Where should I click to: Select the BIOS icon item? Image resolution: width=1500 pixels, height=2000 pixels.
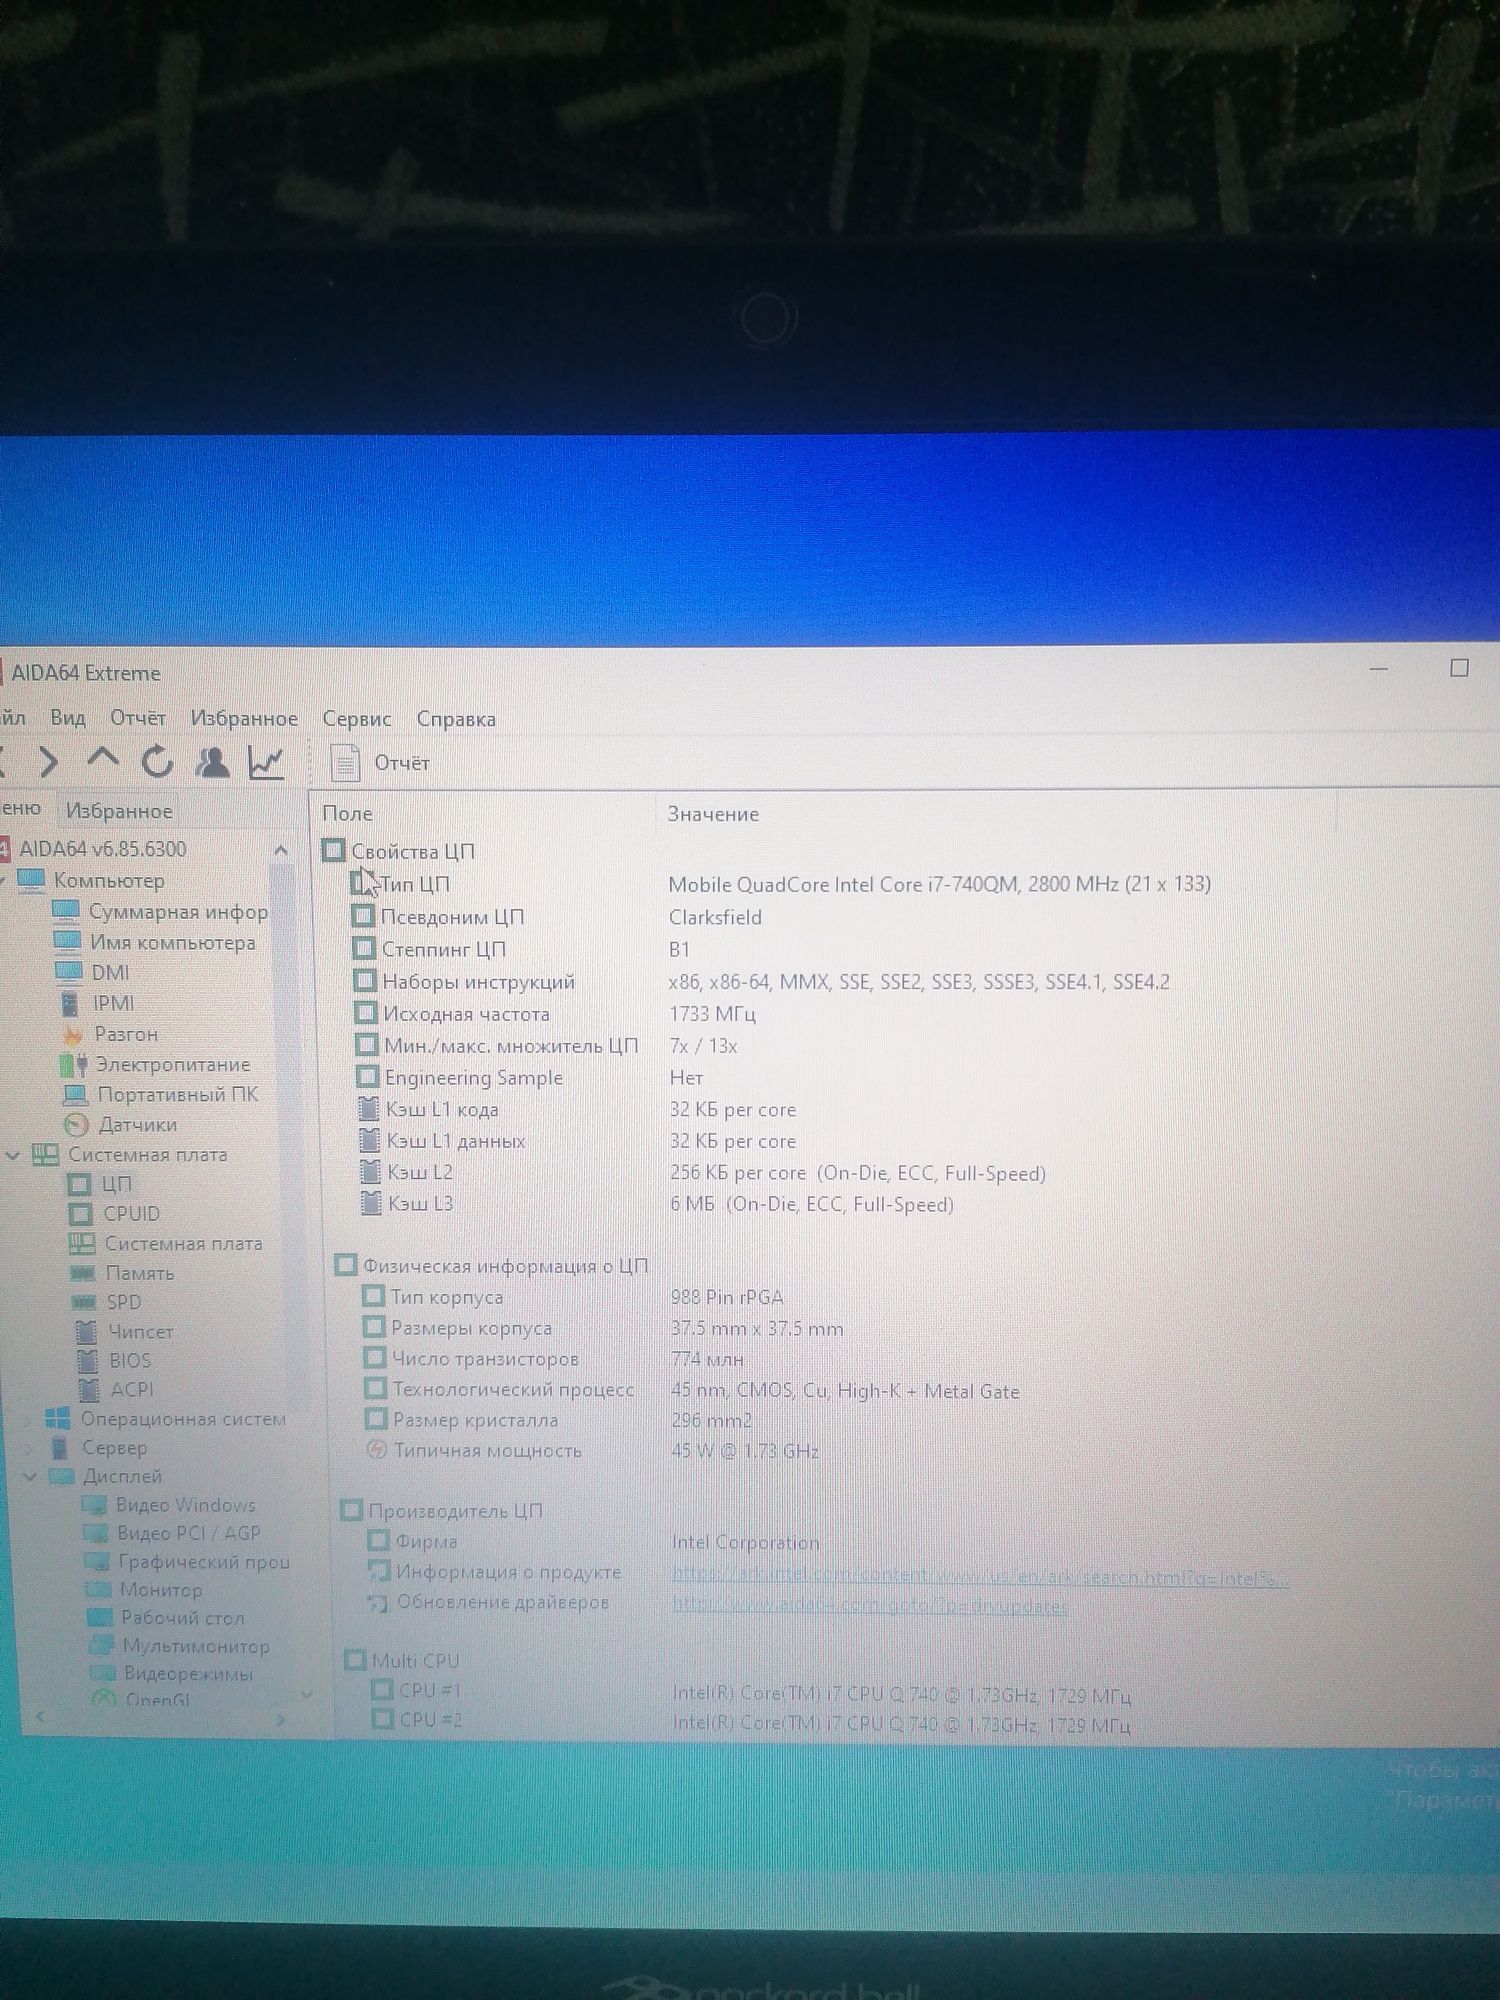tap(88, 1361)
